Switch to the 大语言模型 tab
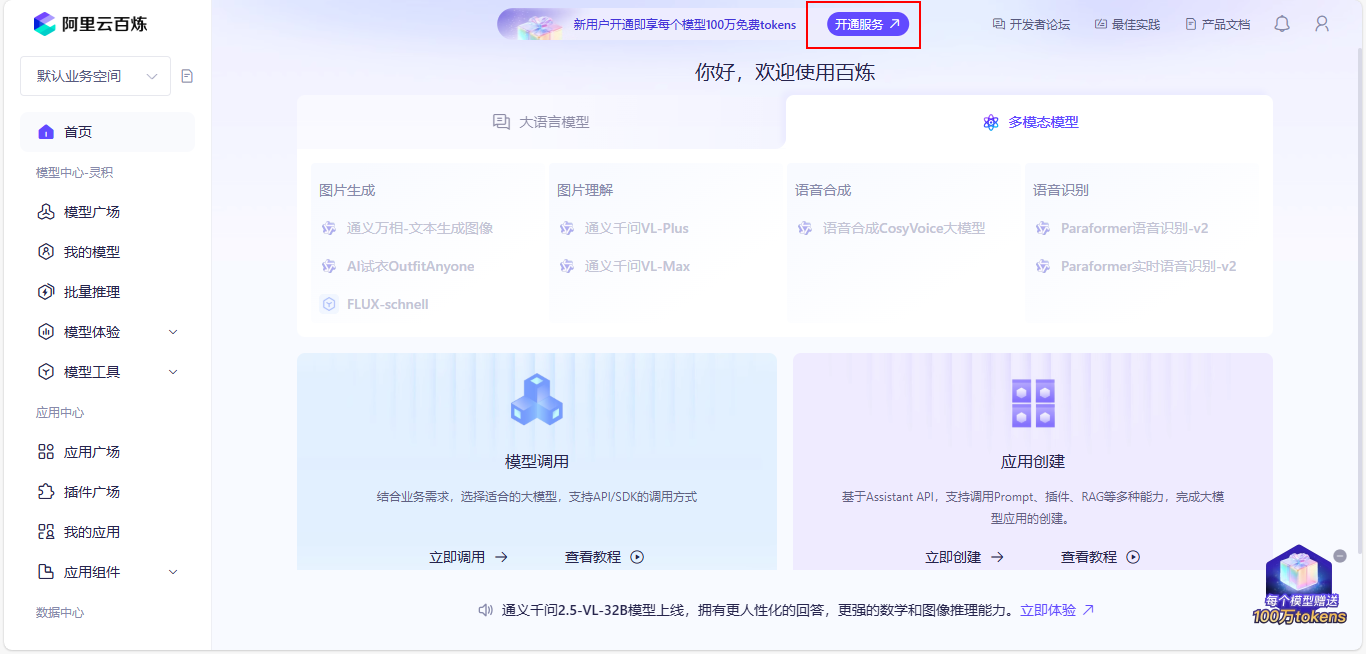1366x654 pixels. point(545,121)
